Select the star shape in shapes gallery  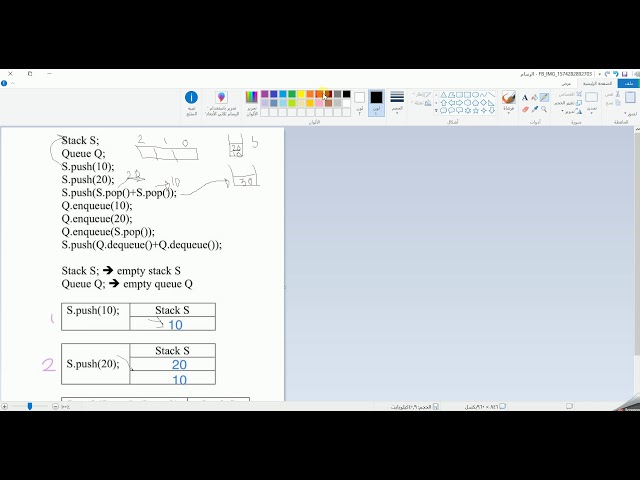click(476, 110)
